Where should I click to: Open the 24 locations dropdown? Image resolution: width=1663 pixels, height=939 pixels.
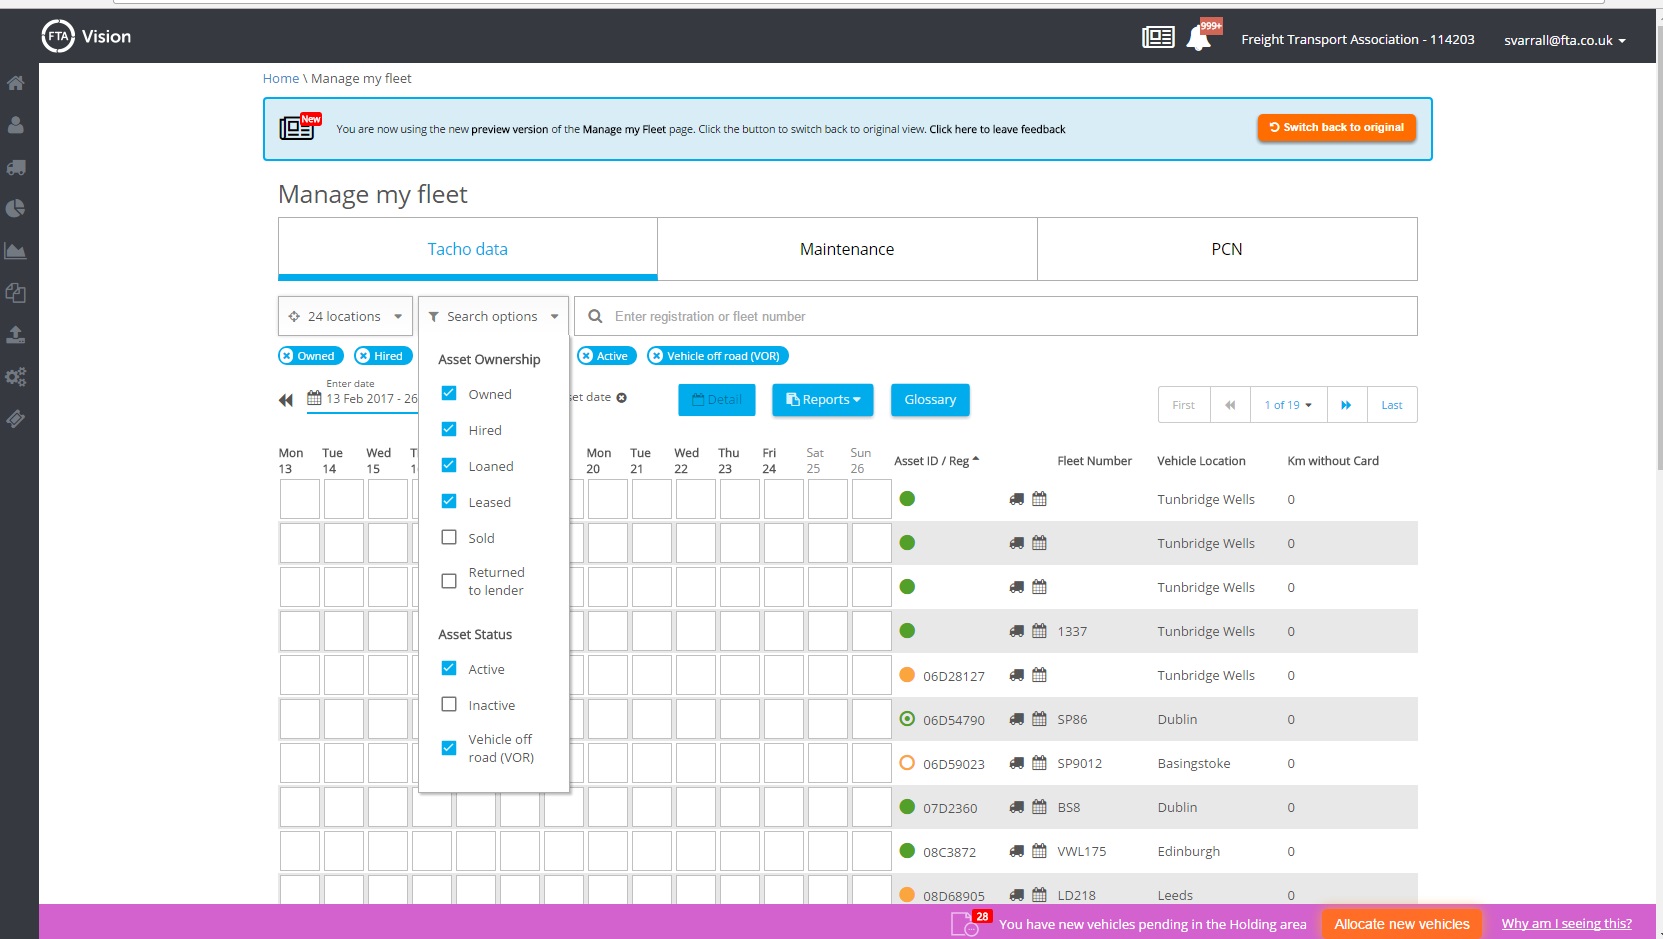(x=345, y=316)
